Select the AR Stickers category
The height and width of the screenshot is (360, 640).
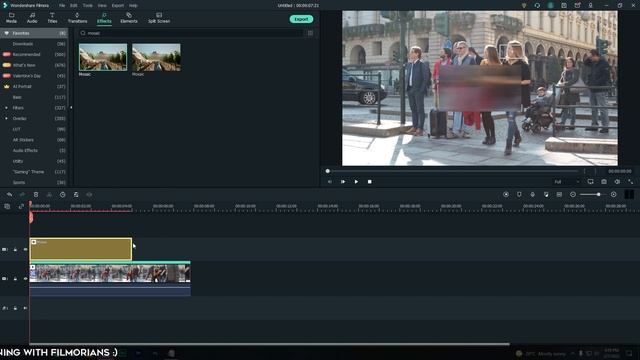pos(34,140)
